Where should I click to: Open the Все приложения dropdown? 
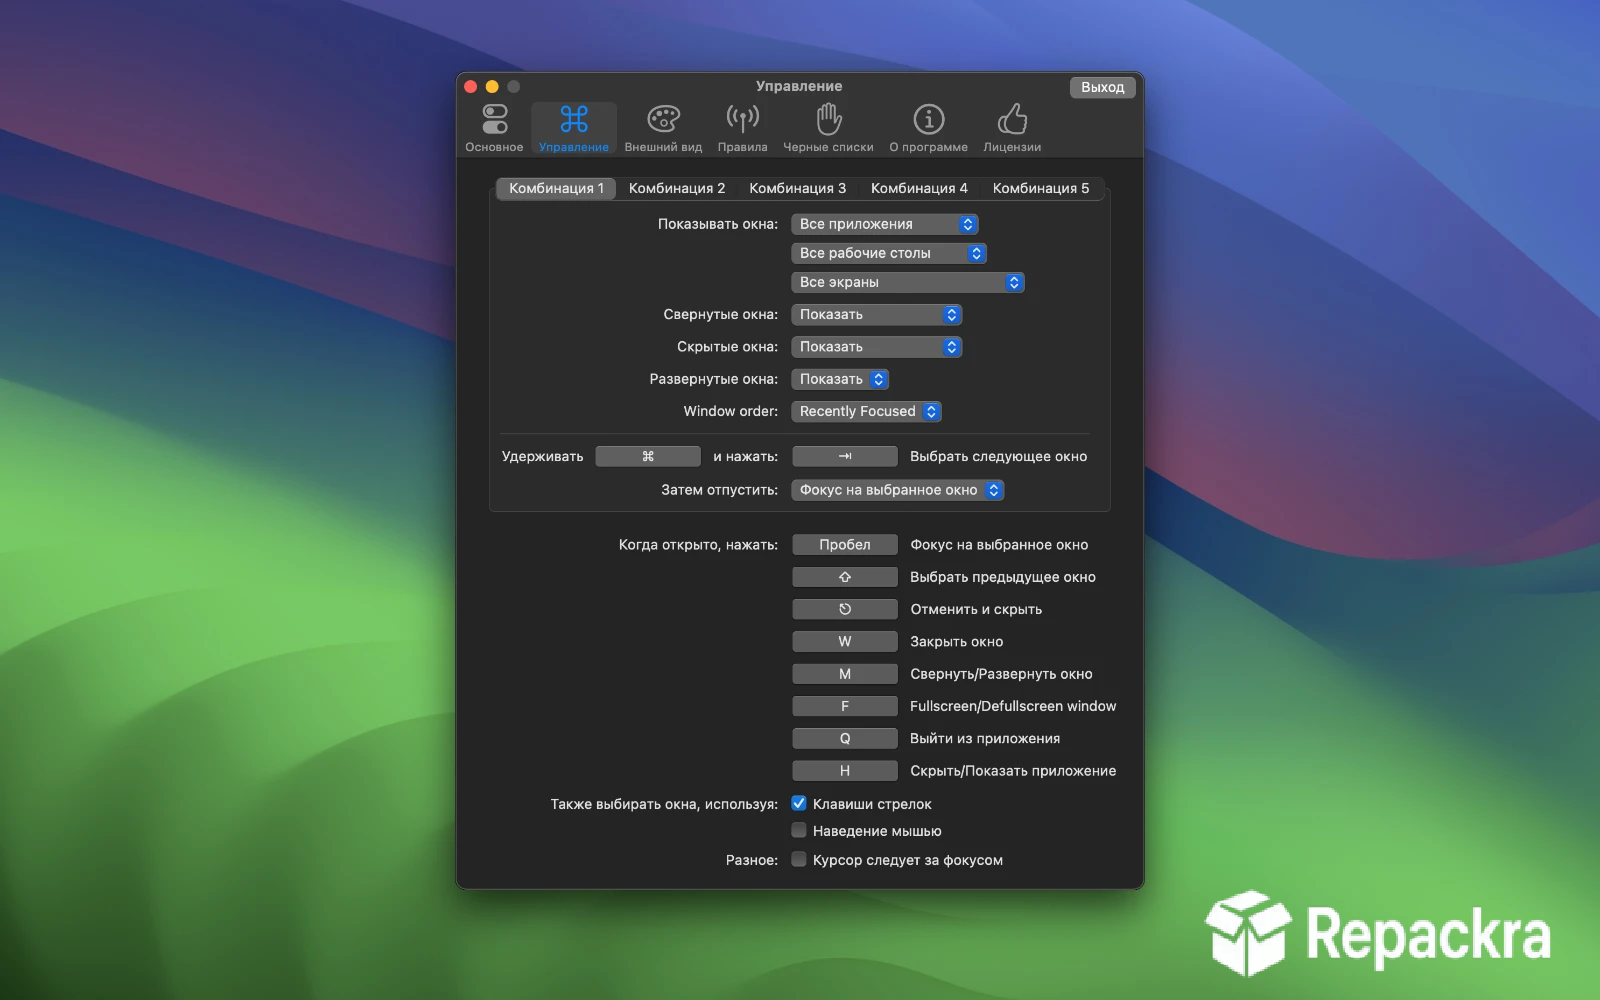pyautogui.click(x=885, y=224)
